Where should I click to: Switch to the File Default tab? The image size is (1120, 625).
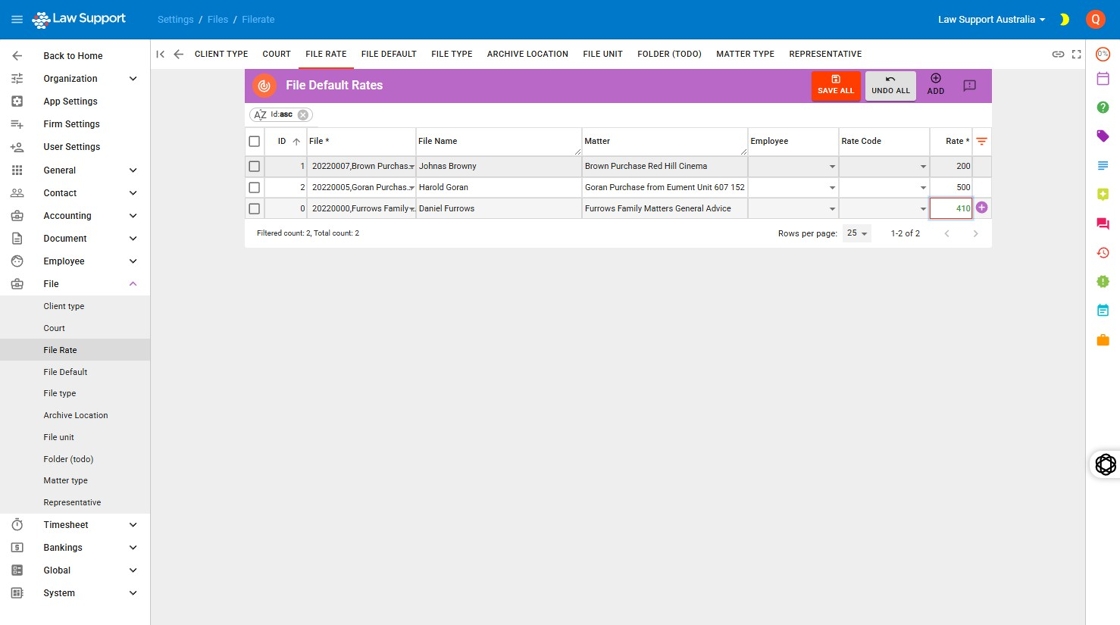(389, 54)
